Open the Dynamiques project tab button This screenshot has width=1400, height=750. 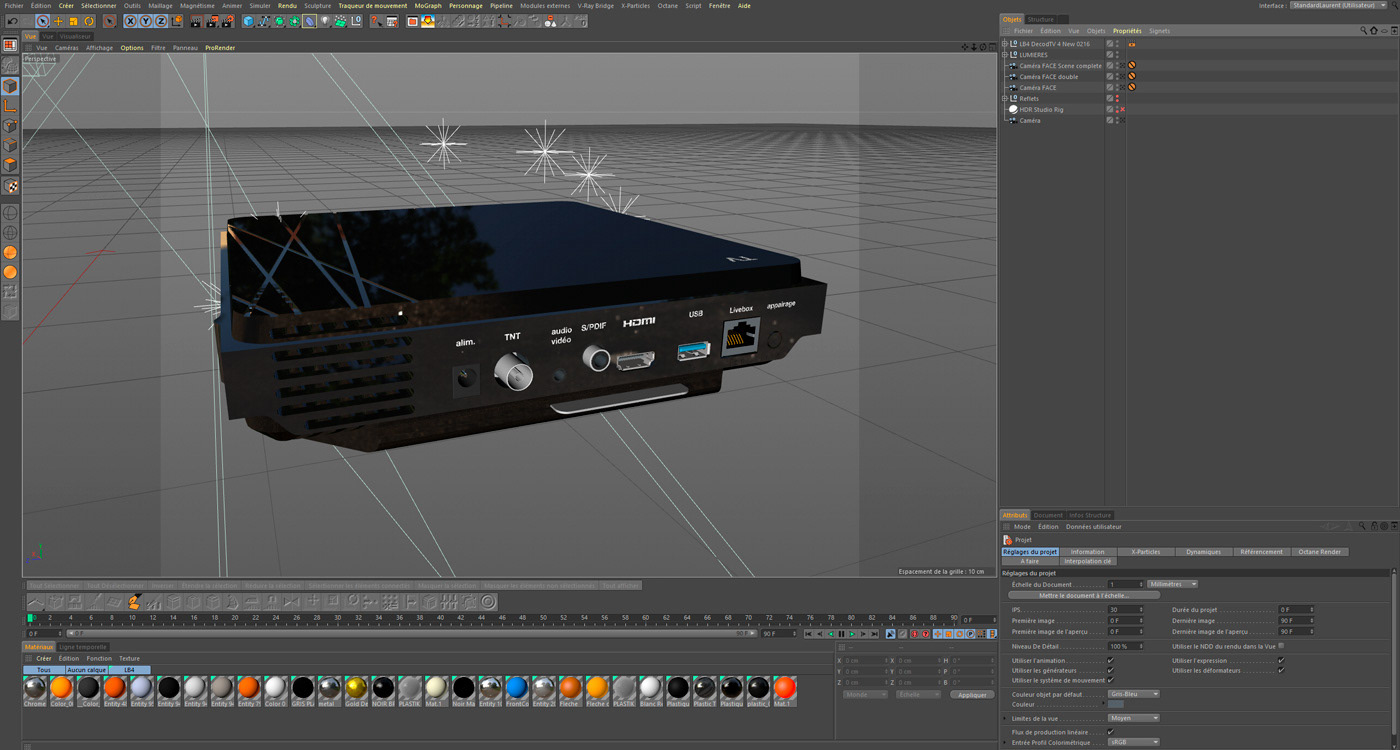coord(1204,552)
